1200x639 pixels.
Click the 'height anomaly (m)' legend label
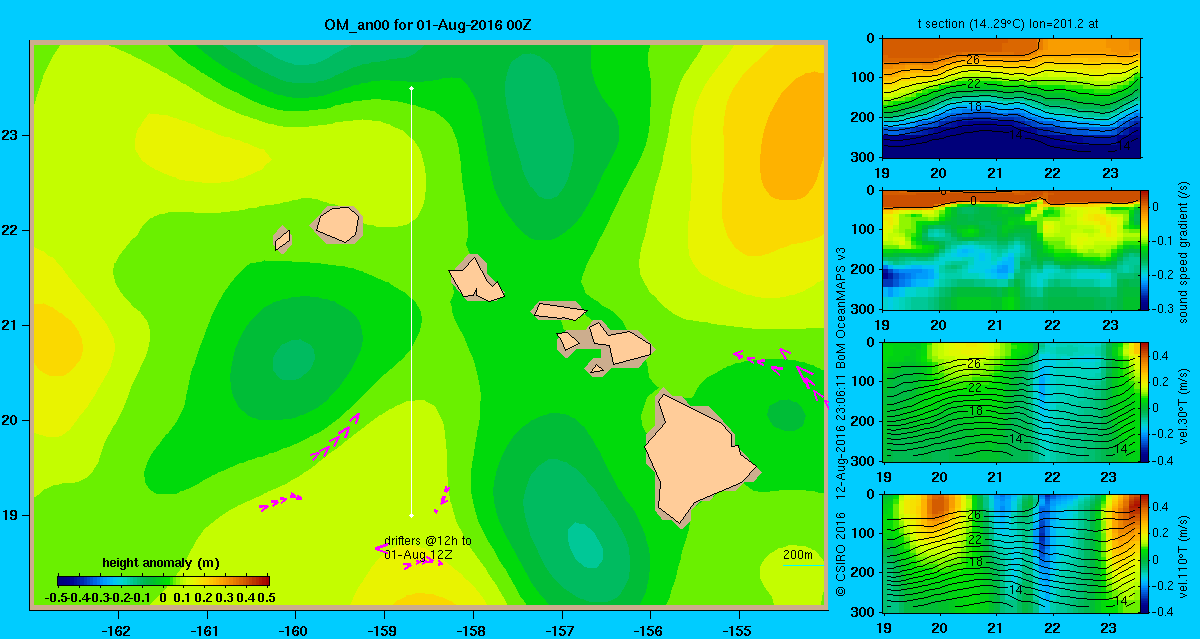coord(162,563)
